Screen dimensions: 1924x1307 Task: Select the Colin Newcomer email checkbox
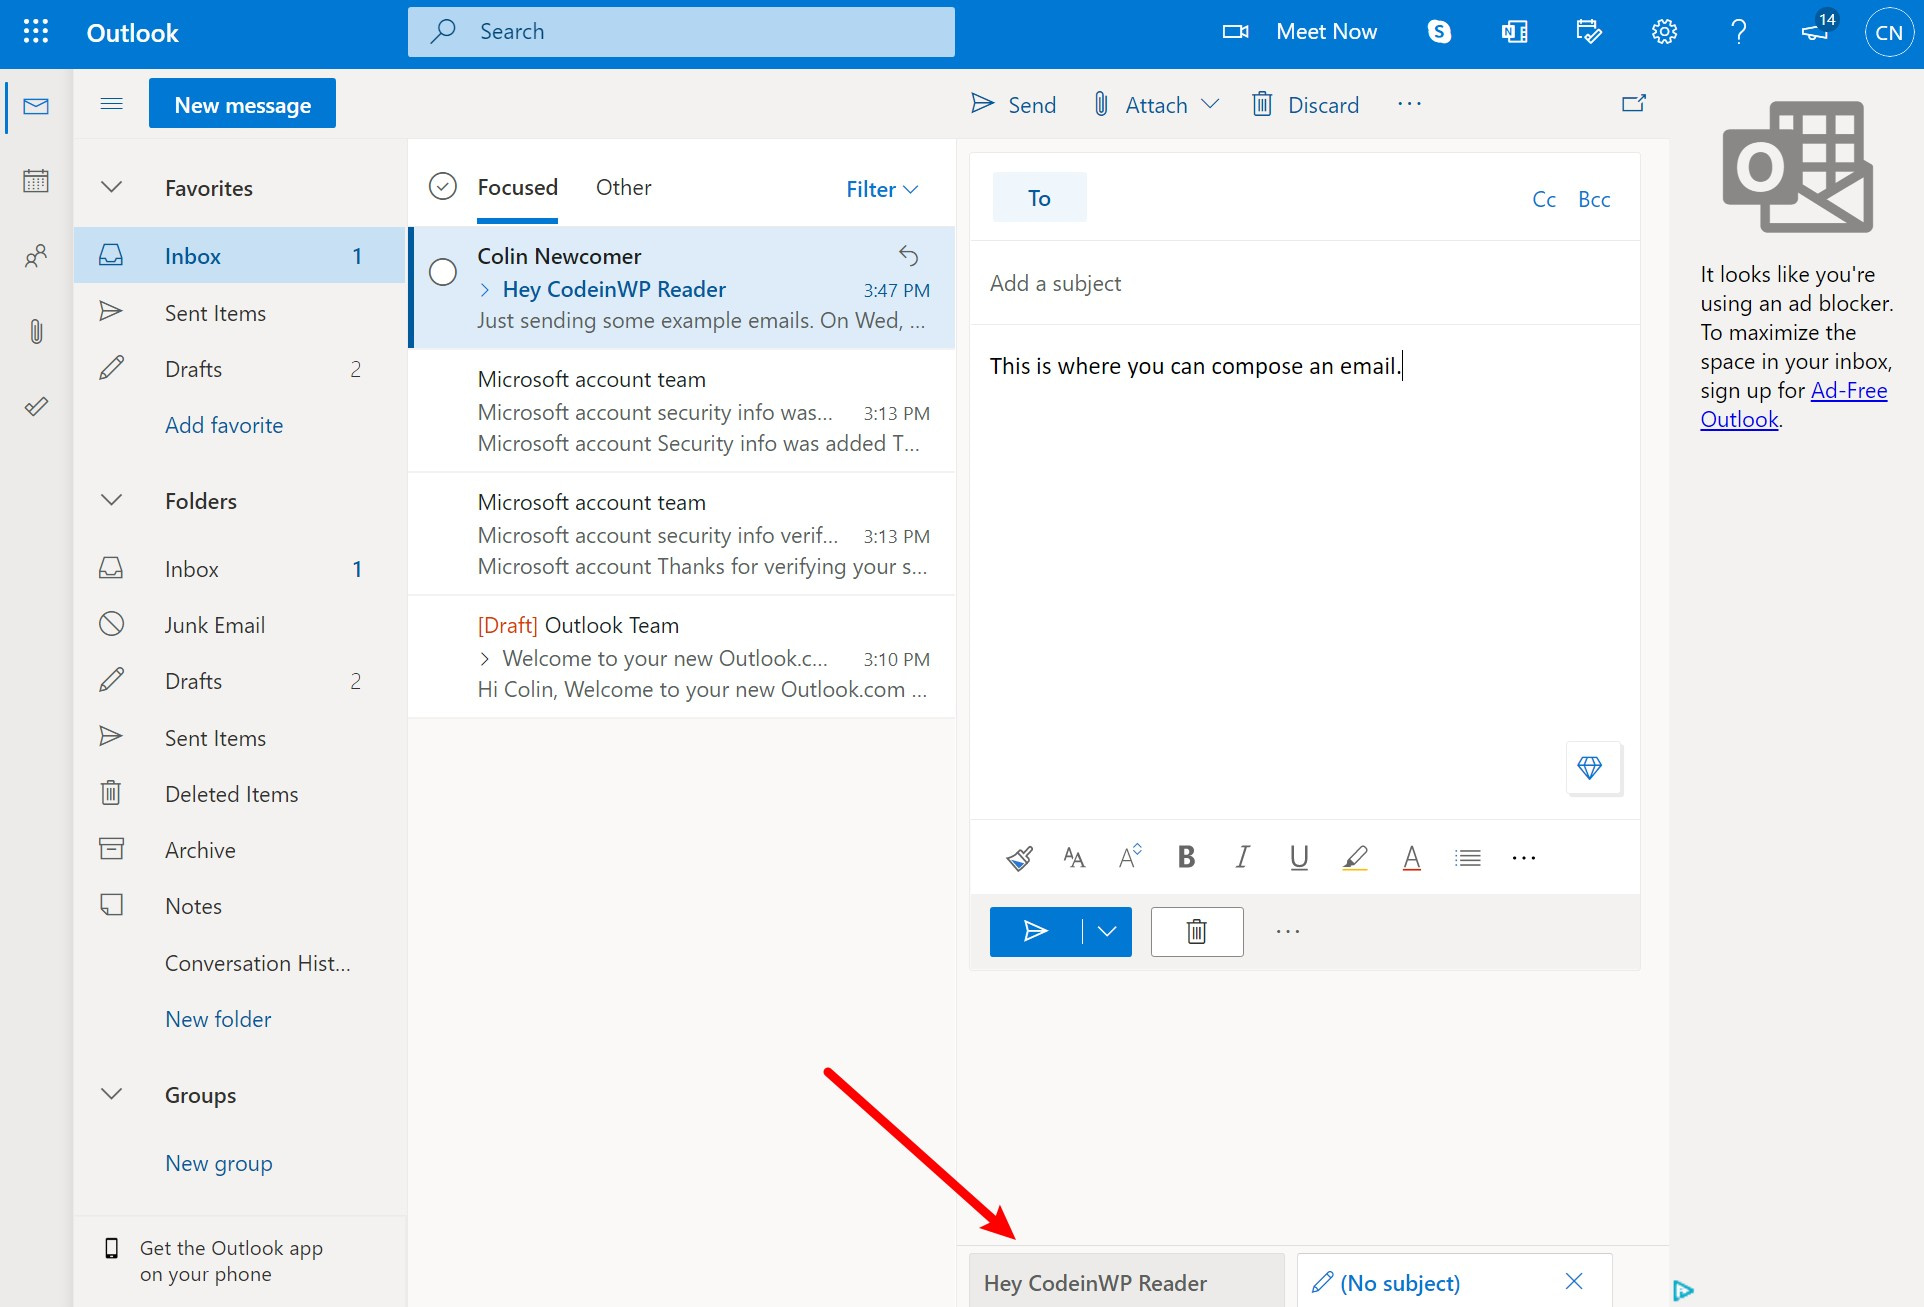(443, 271)
